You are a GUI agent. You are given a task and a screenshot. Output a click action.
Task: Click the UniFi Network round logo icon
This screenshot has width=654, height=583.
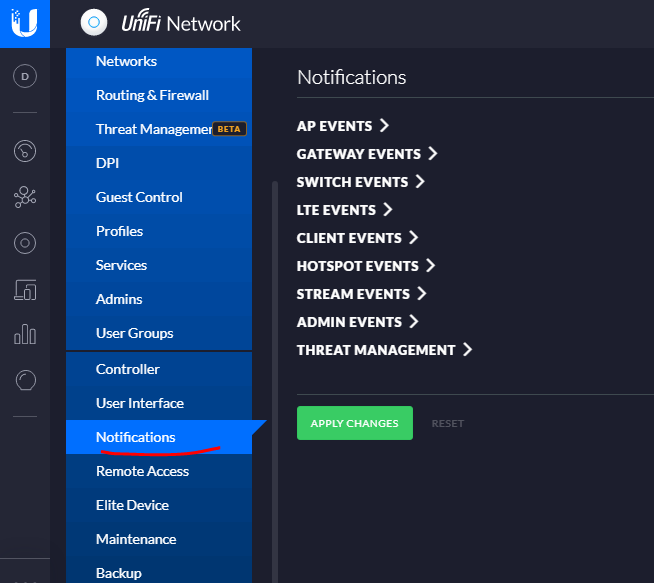(x=94, y=23)
